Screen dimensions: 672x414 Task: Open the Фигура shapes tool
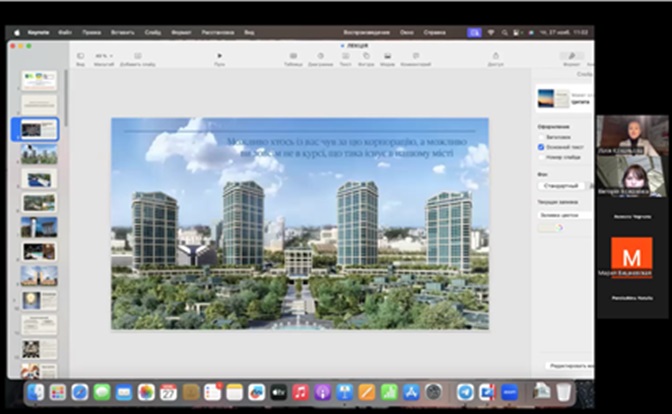pyautogui.click(x=366, y=56)
